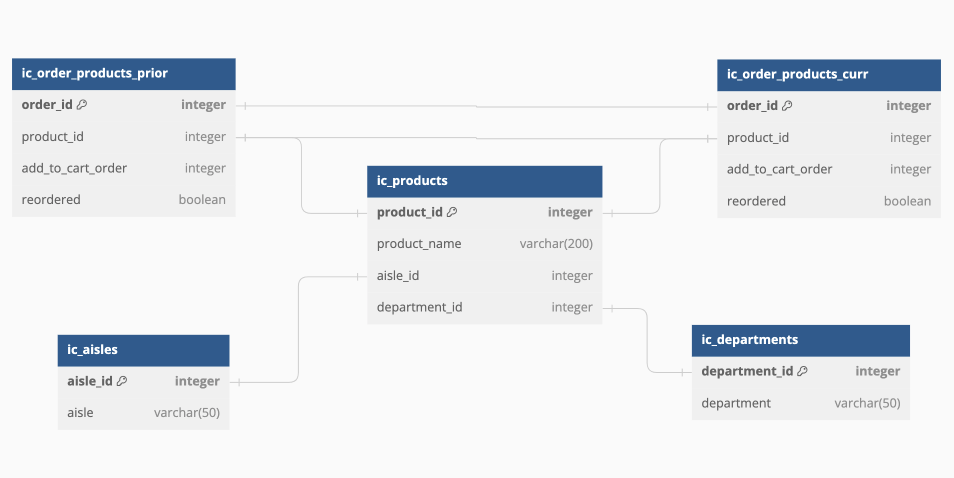This screenshot has width=954, height=478.
Task: Click the department_id column in ic_products
Action: [x=484, y=308]
